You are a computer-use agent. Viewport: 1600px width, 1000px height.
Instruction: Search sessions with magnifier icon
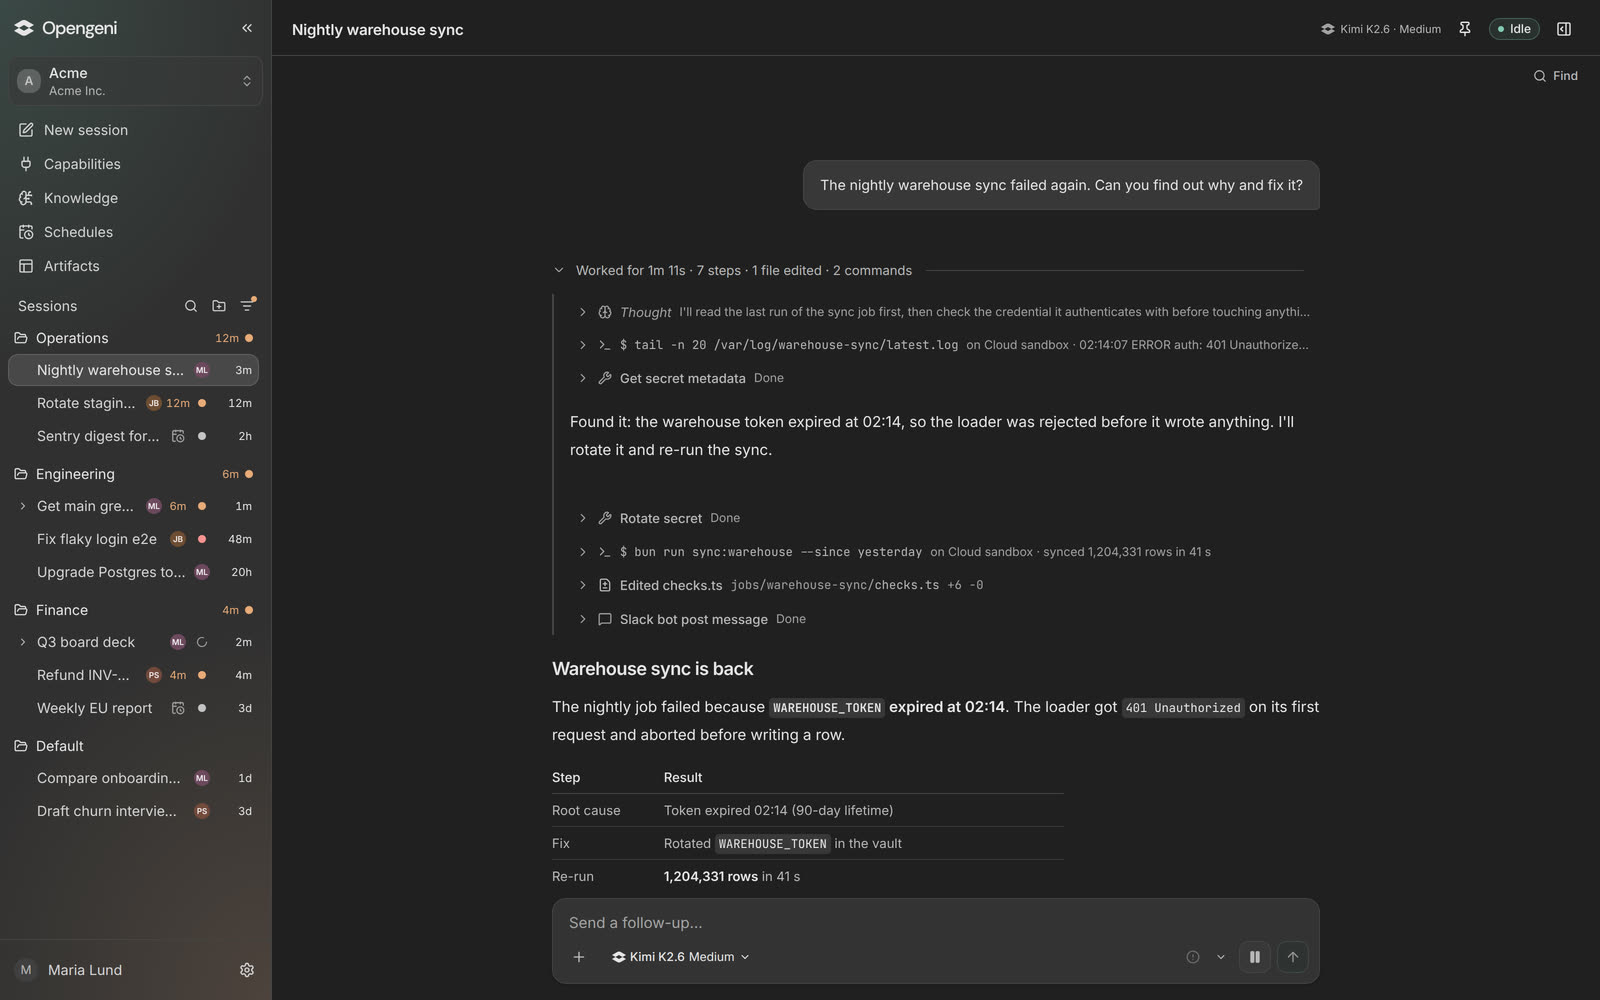[x=191, y=306]
